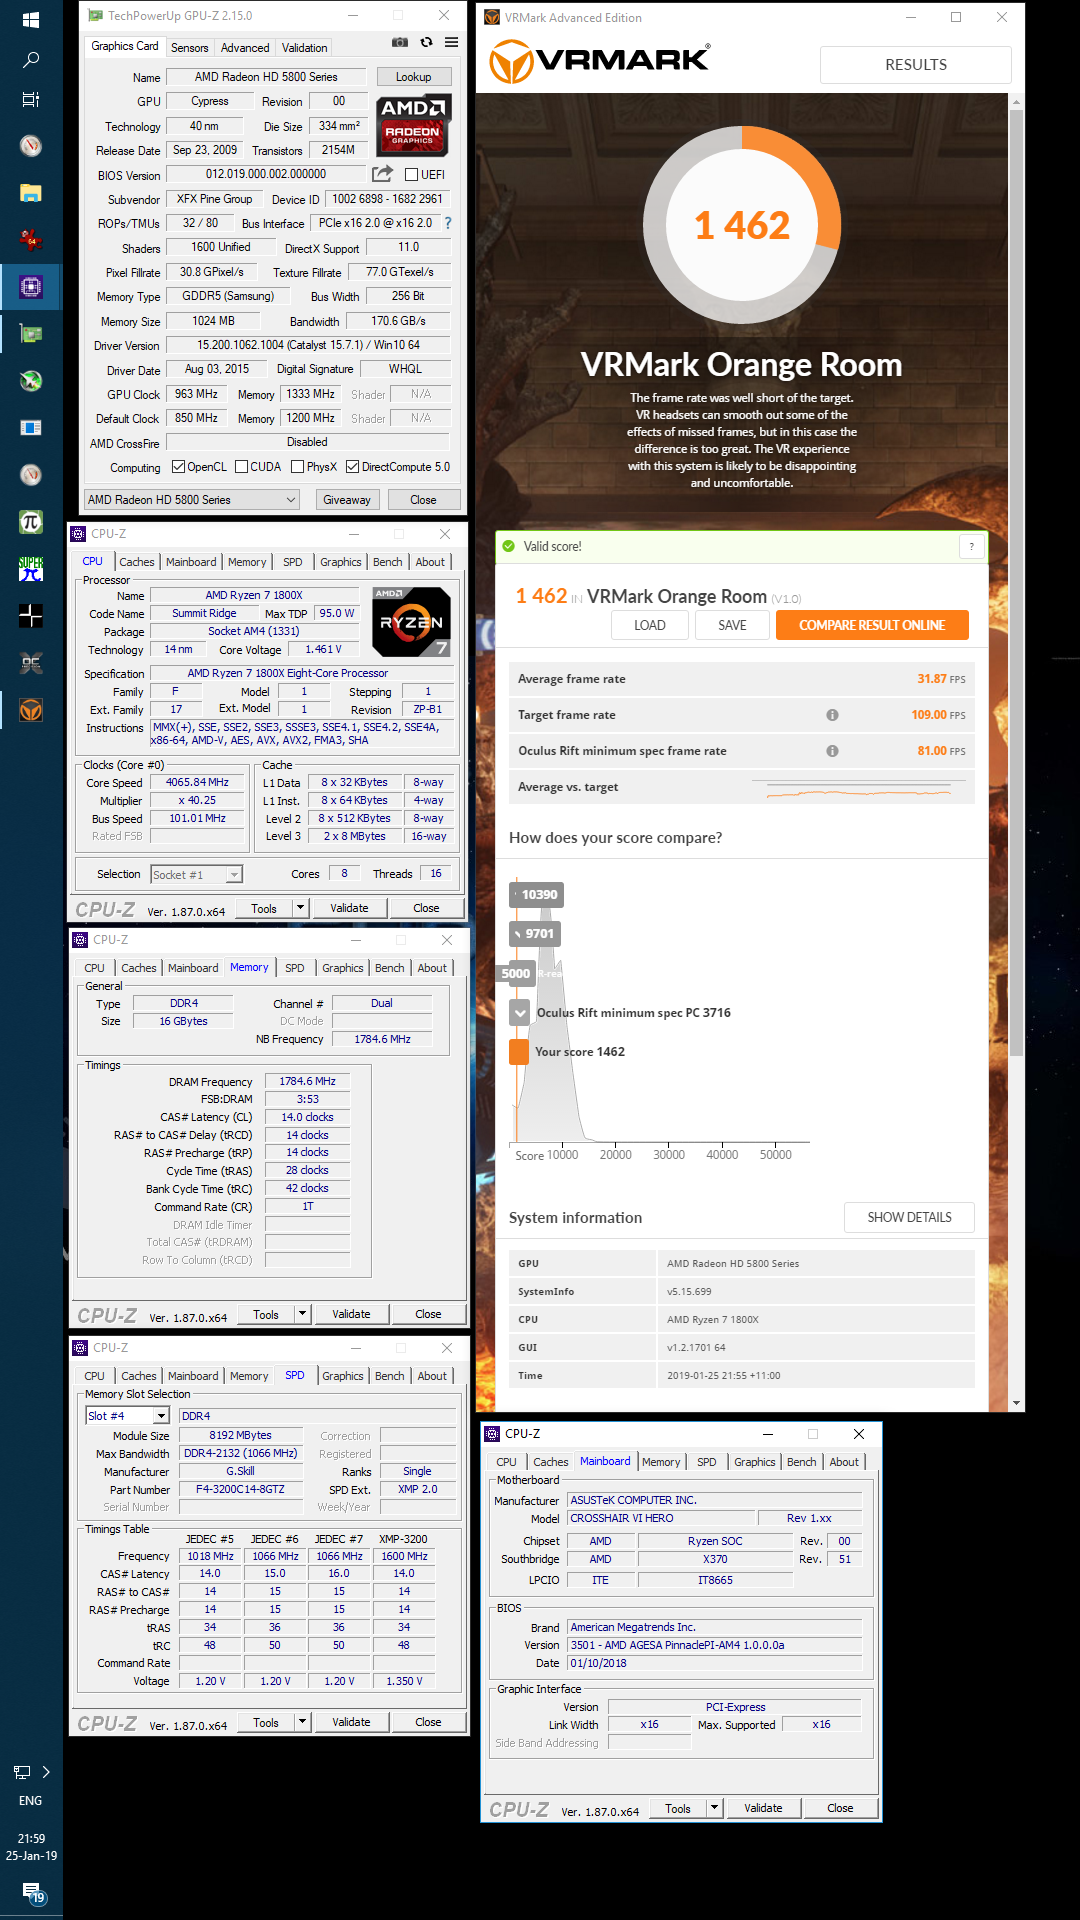Open the Action Center notifications icon
This screenshot has height=1920, width=1080.
tap(34, 1893)
